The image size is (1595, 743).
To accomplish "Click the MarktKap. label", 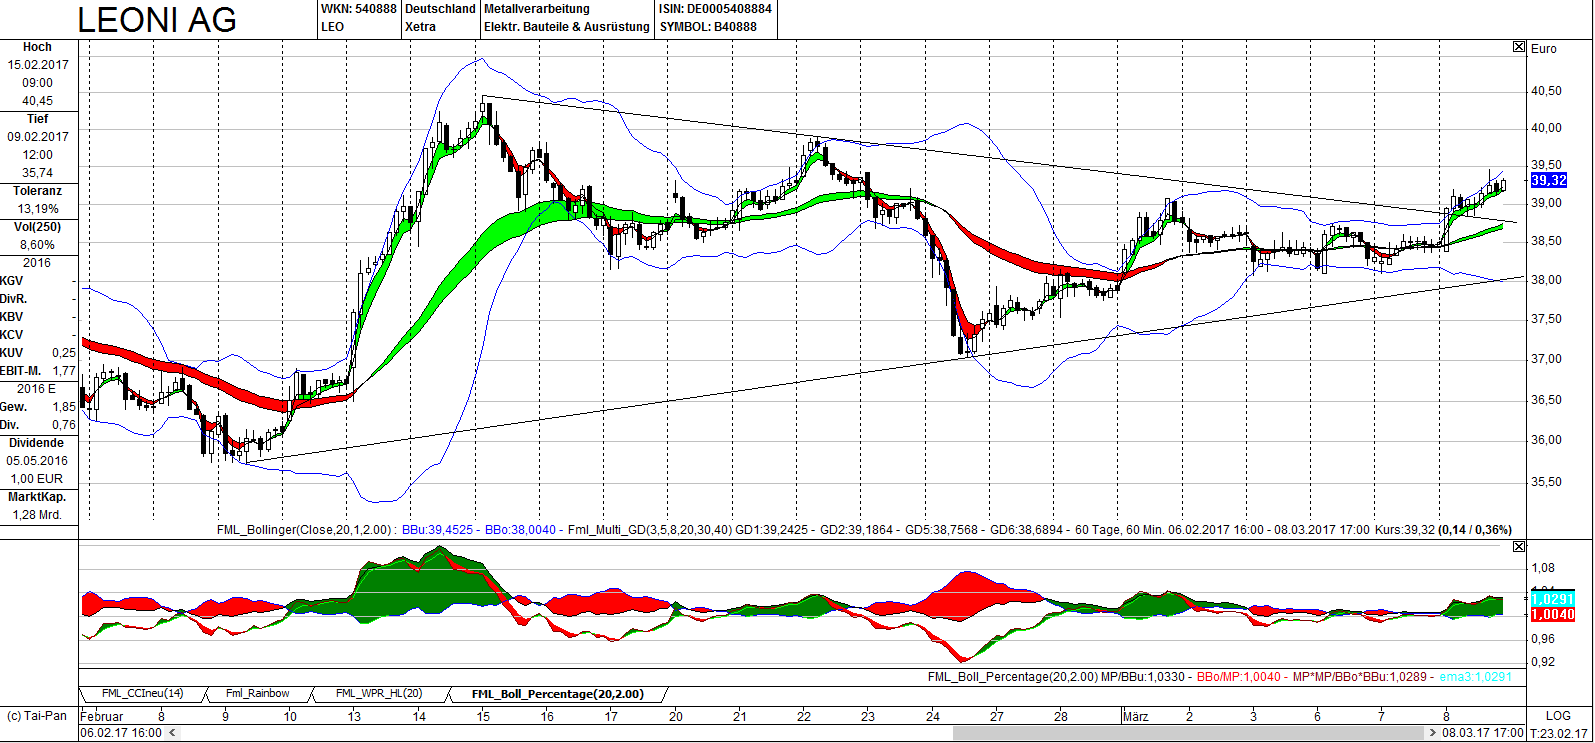I will [x=37, y=497].
